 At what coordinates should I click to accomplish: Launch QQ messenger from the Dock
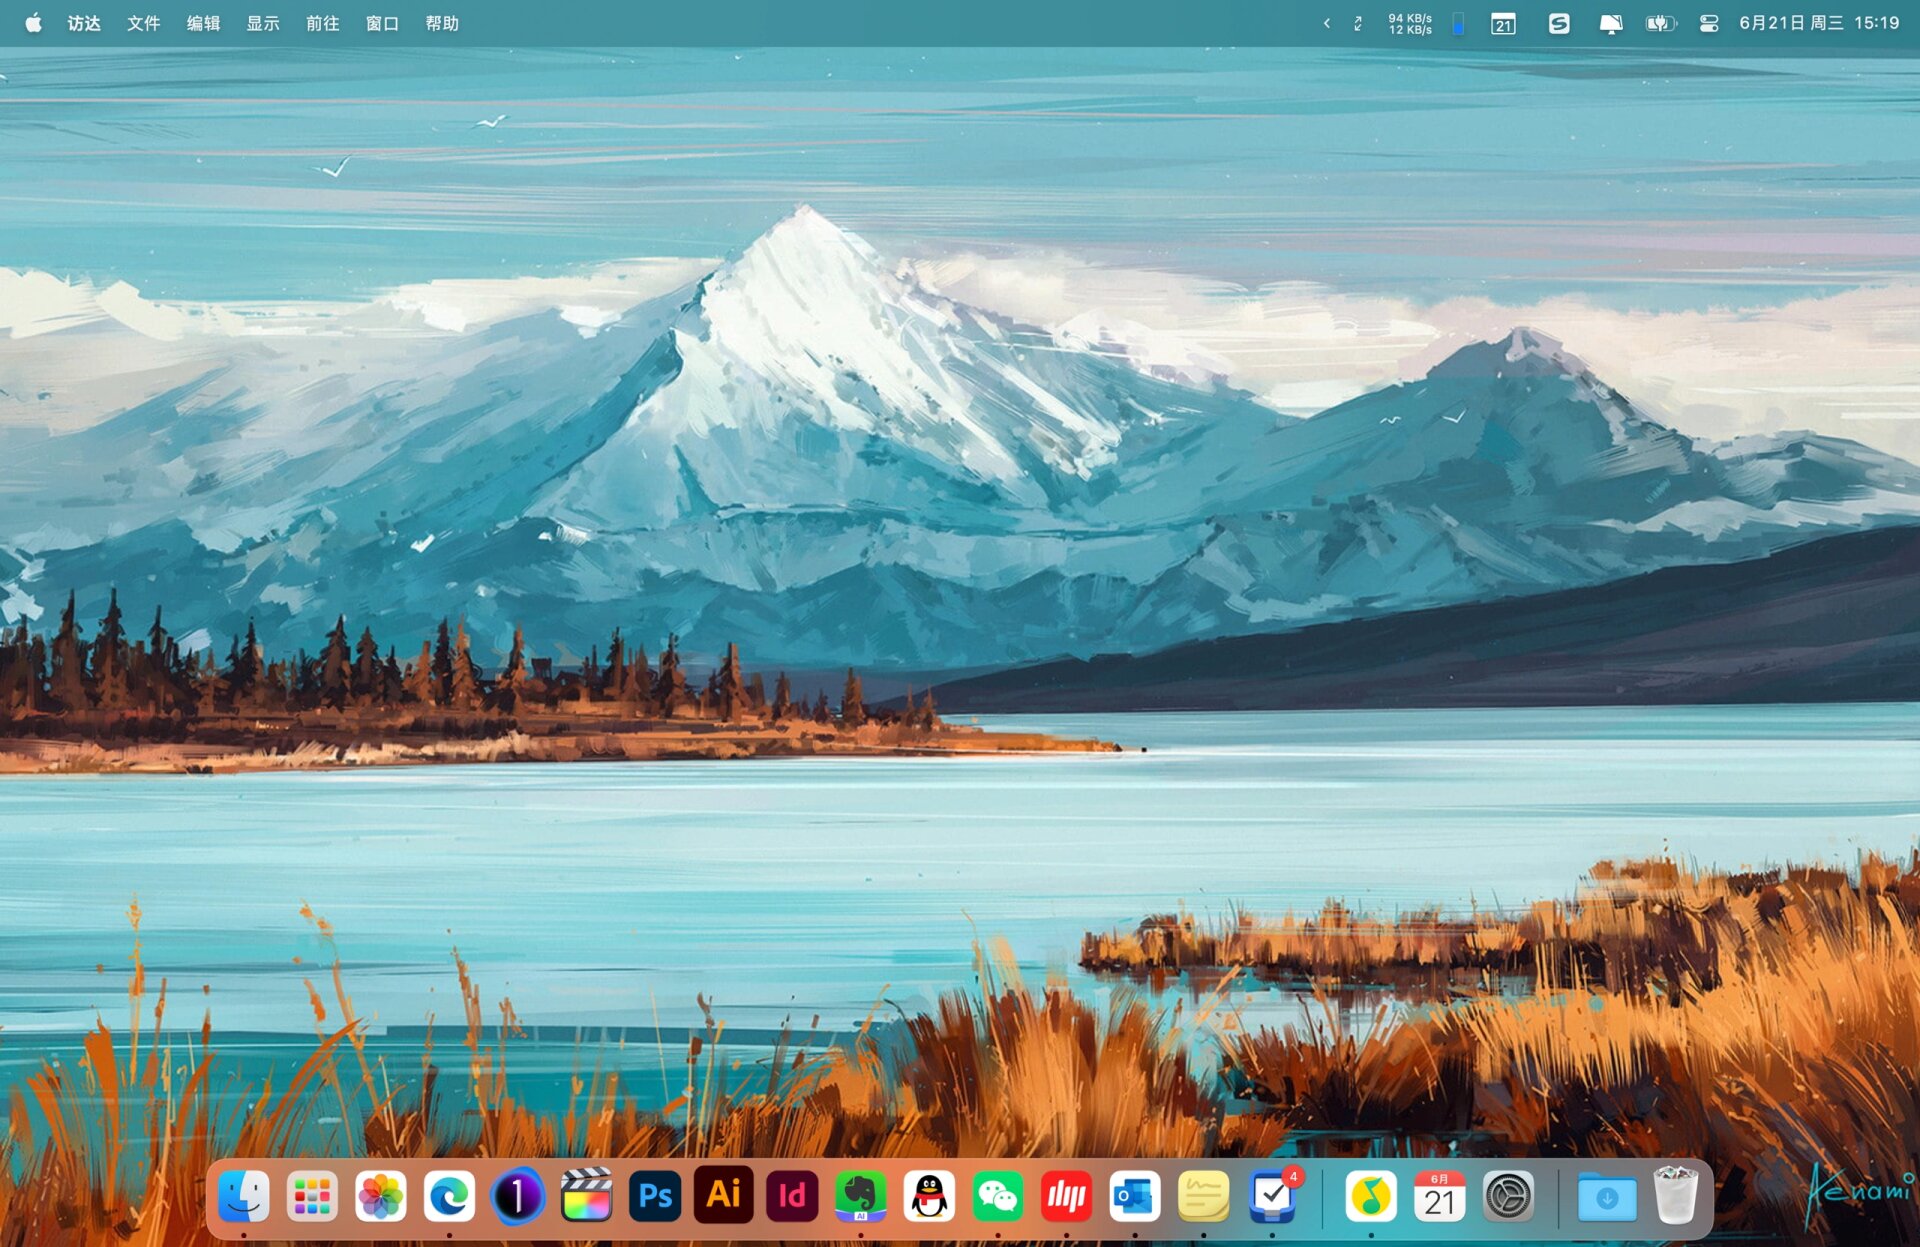tap(929, 1195)
